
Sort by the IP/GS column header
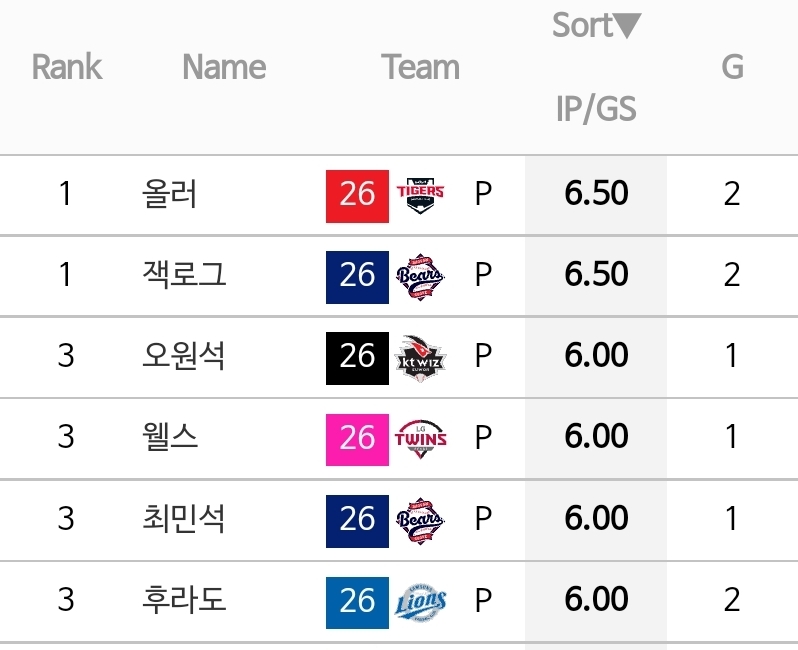pos(596,108)
